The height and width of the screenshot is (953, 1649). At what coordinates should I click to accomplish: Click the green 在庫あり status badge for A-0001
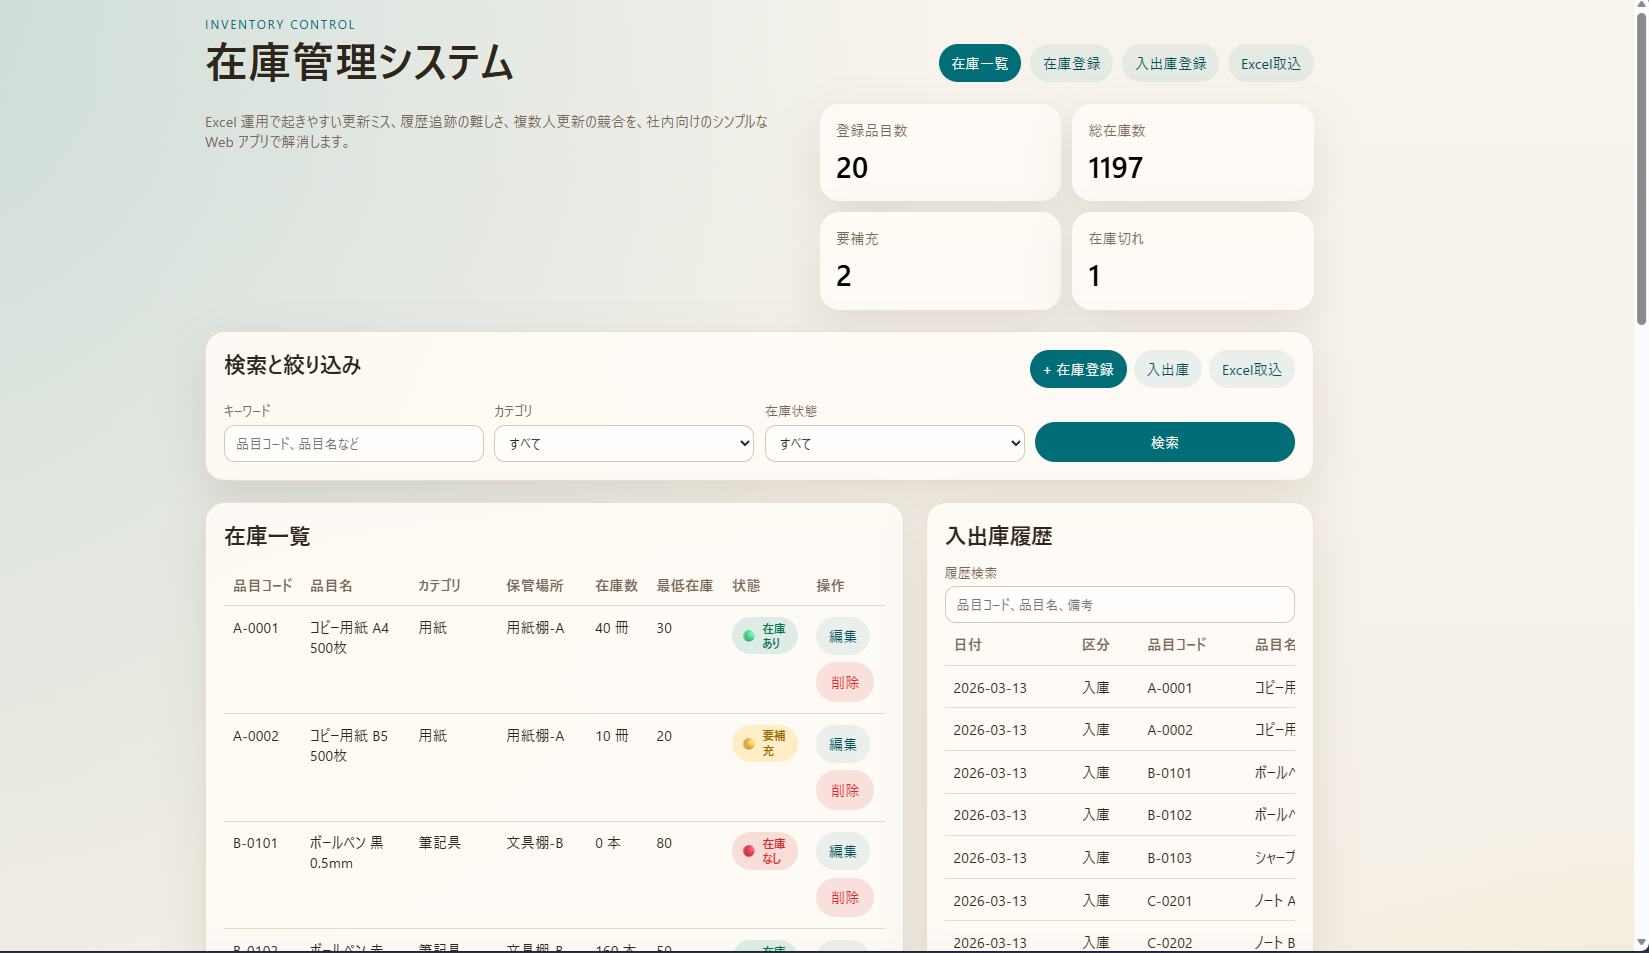(765, 636)
